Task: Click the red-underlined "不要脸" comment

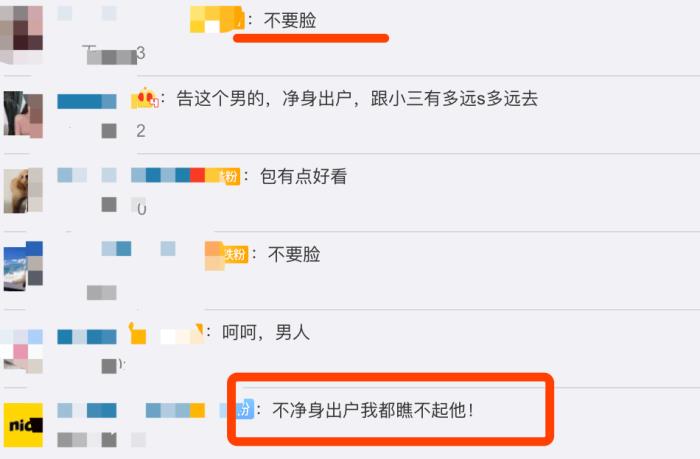Action: [290, 21]
